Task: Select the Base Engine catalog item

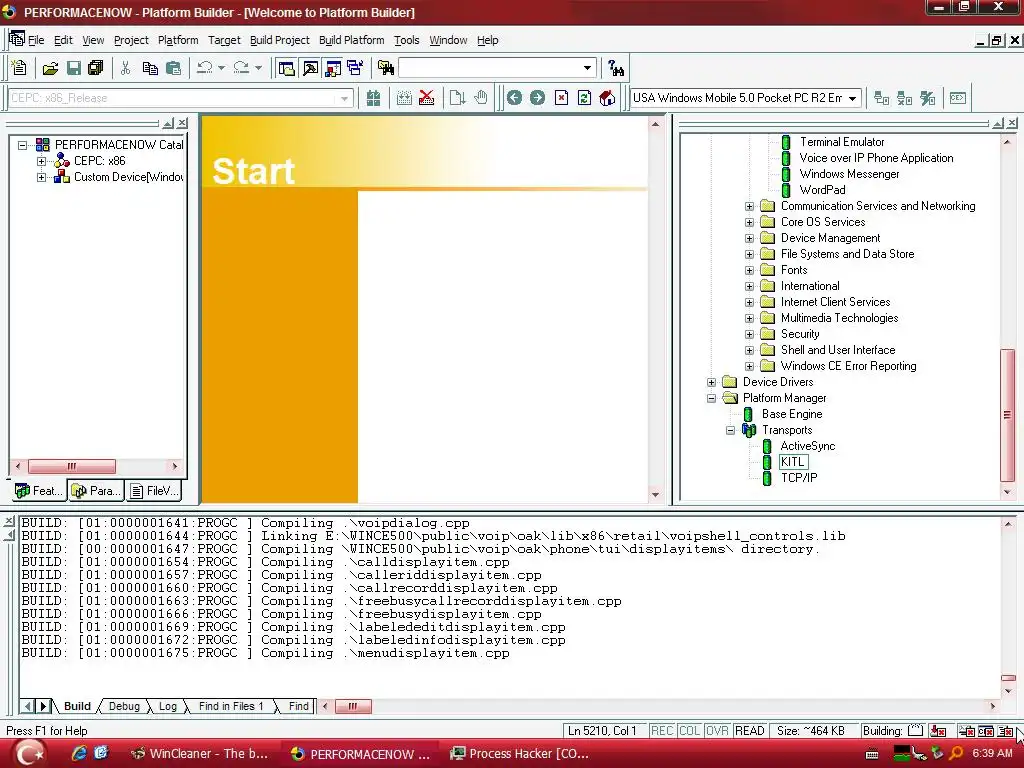Action: [792, 414]
